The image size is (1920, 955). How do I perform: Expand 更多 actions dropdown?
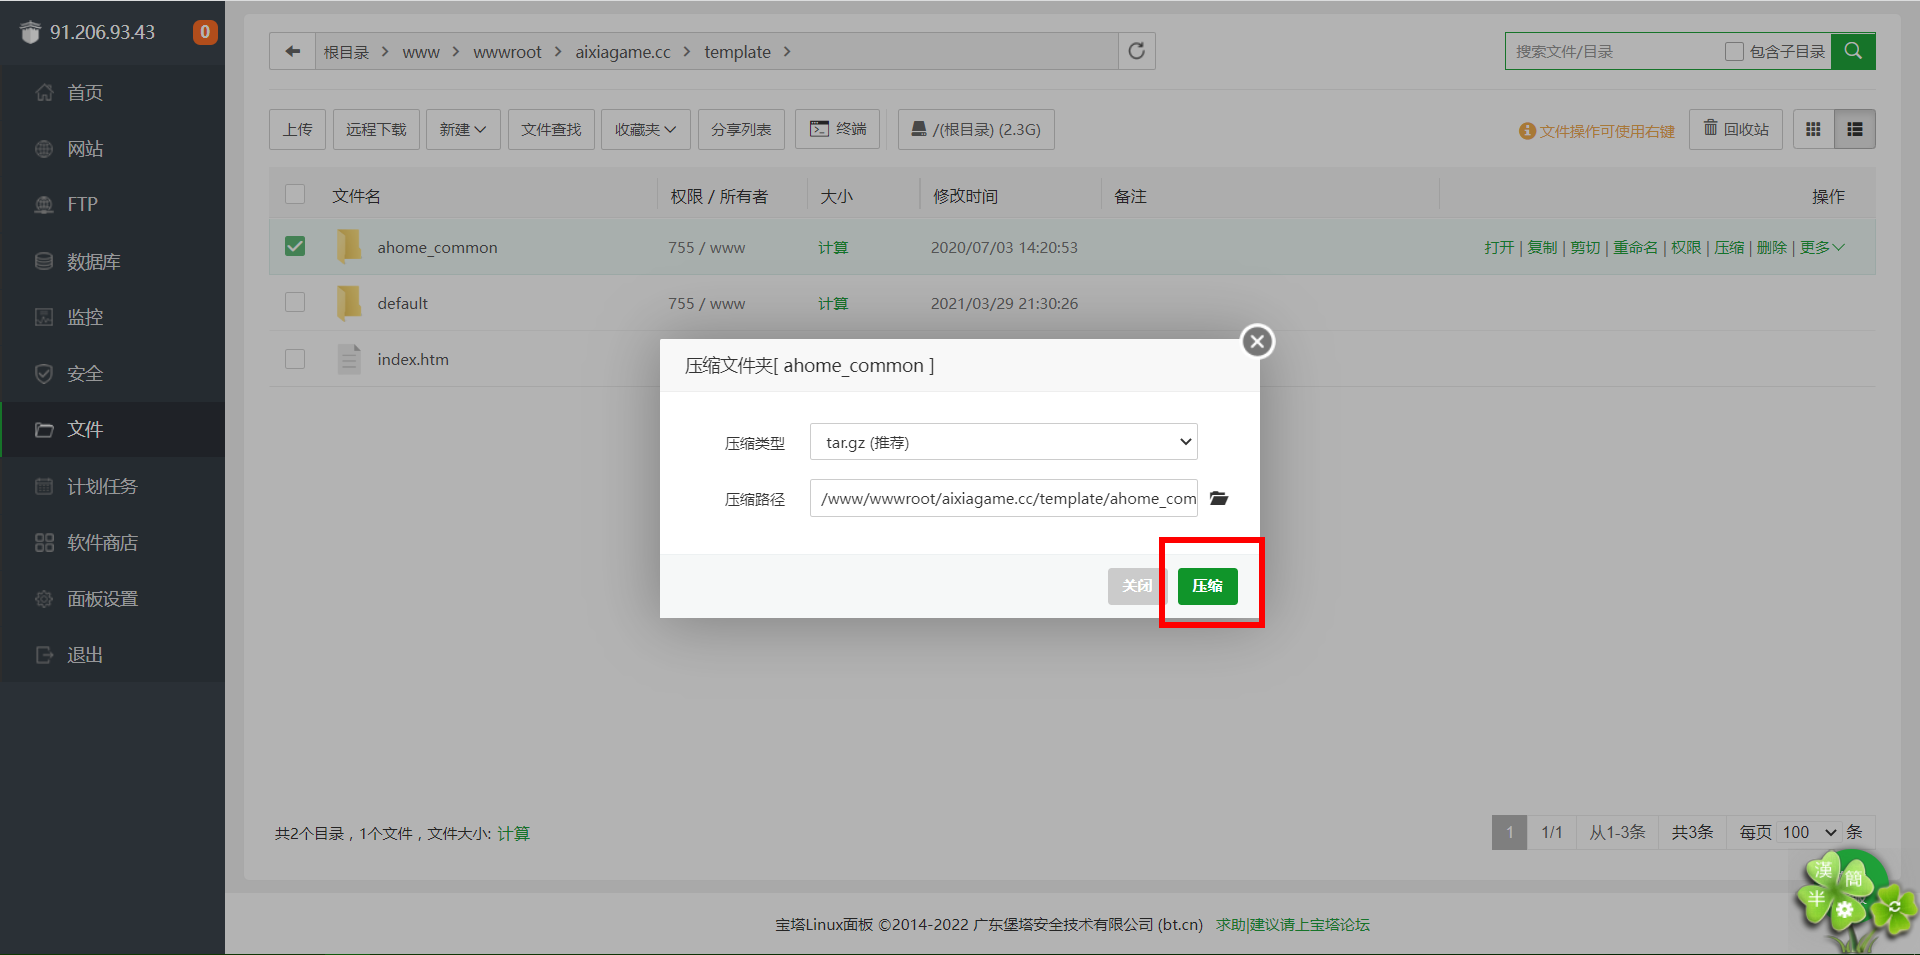point(1822,247)
